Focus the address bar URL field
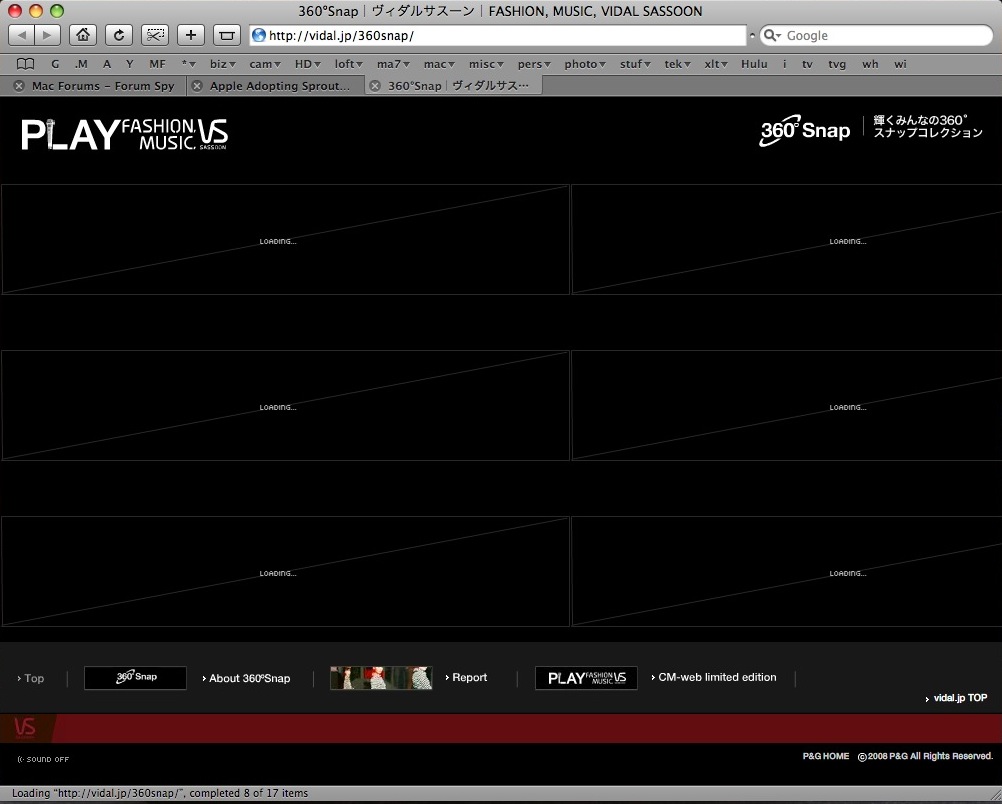The height and width of the screenshot is (804, 1002). click(498, 35)
